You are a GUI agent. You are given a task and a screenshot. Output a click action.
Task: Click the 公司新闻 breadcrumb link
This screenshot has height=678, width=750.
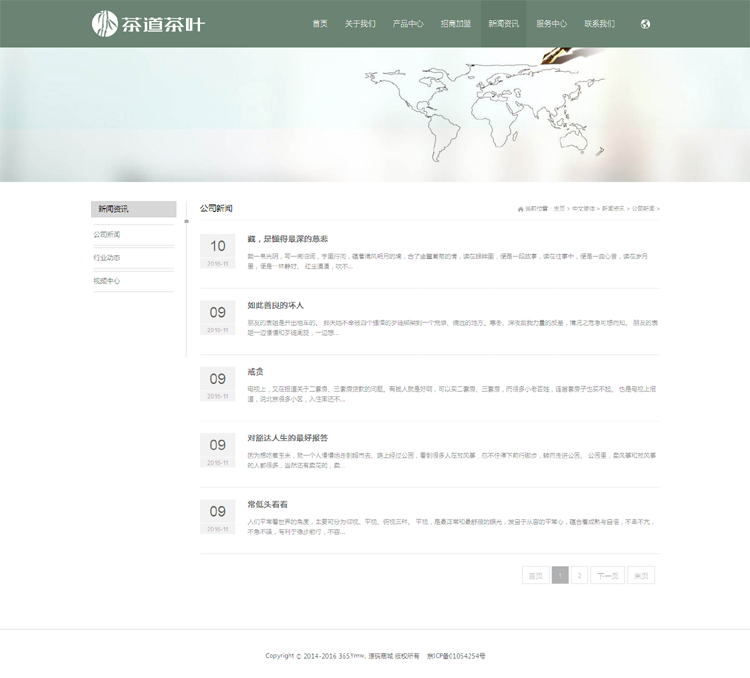pos(643,209)
